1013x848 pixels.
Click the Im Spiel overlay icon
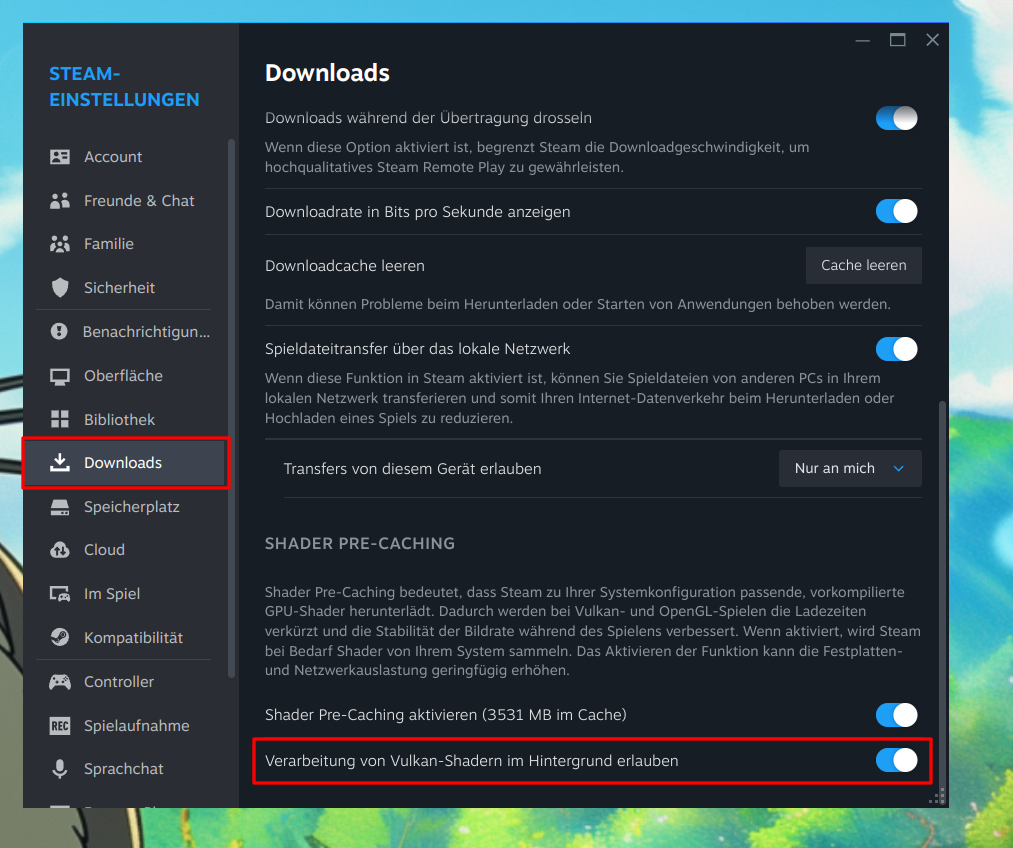click(59, 594)
